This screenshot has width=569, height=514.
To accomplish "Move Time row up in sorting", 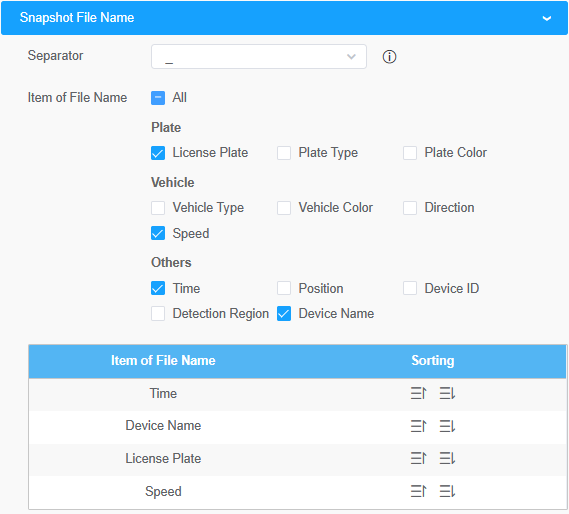I will (x=418, y=393).
